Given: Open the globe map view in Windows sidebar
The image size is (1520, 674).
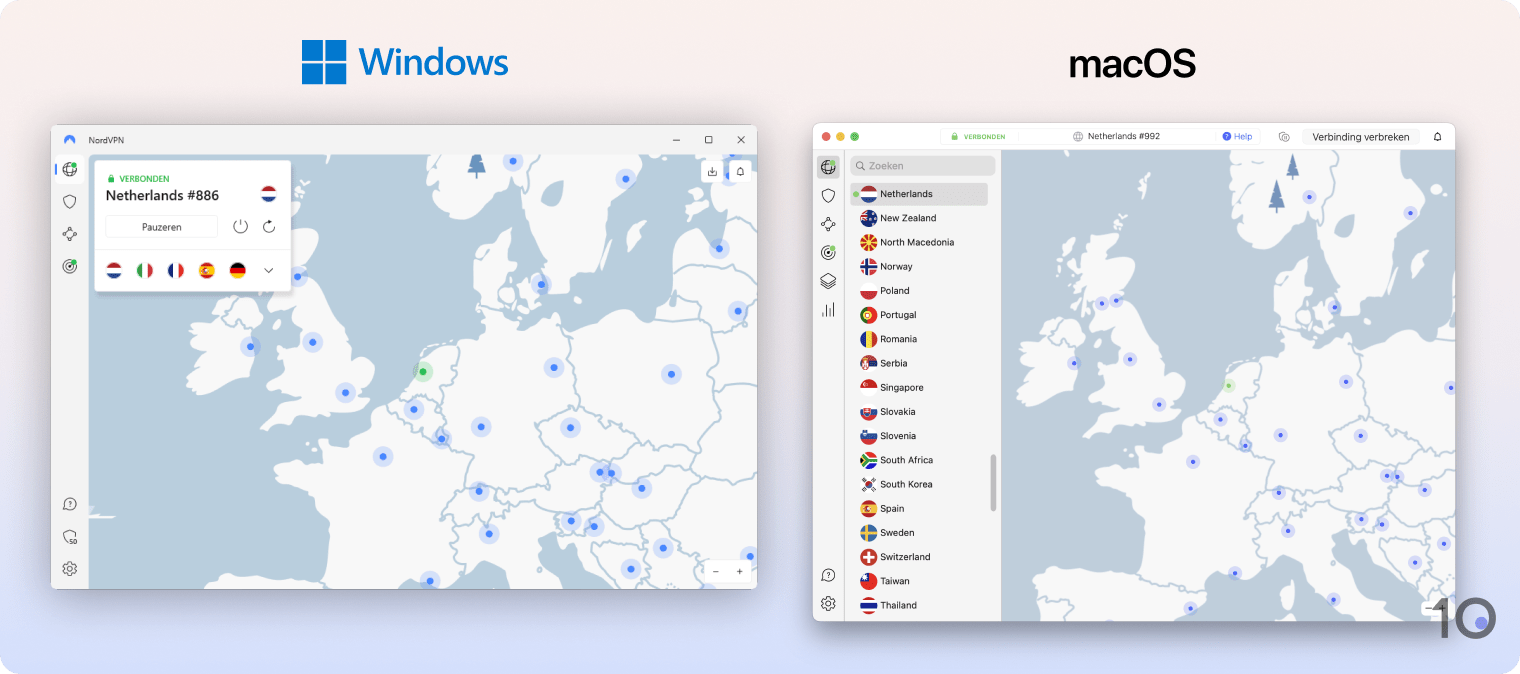Looking at the screenshot, I should (x=69, y=169).
